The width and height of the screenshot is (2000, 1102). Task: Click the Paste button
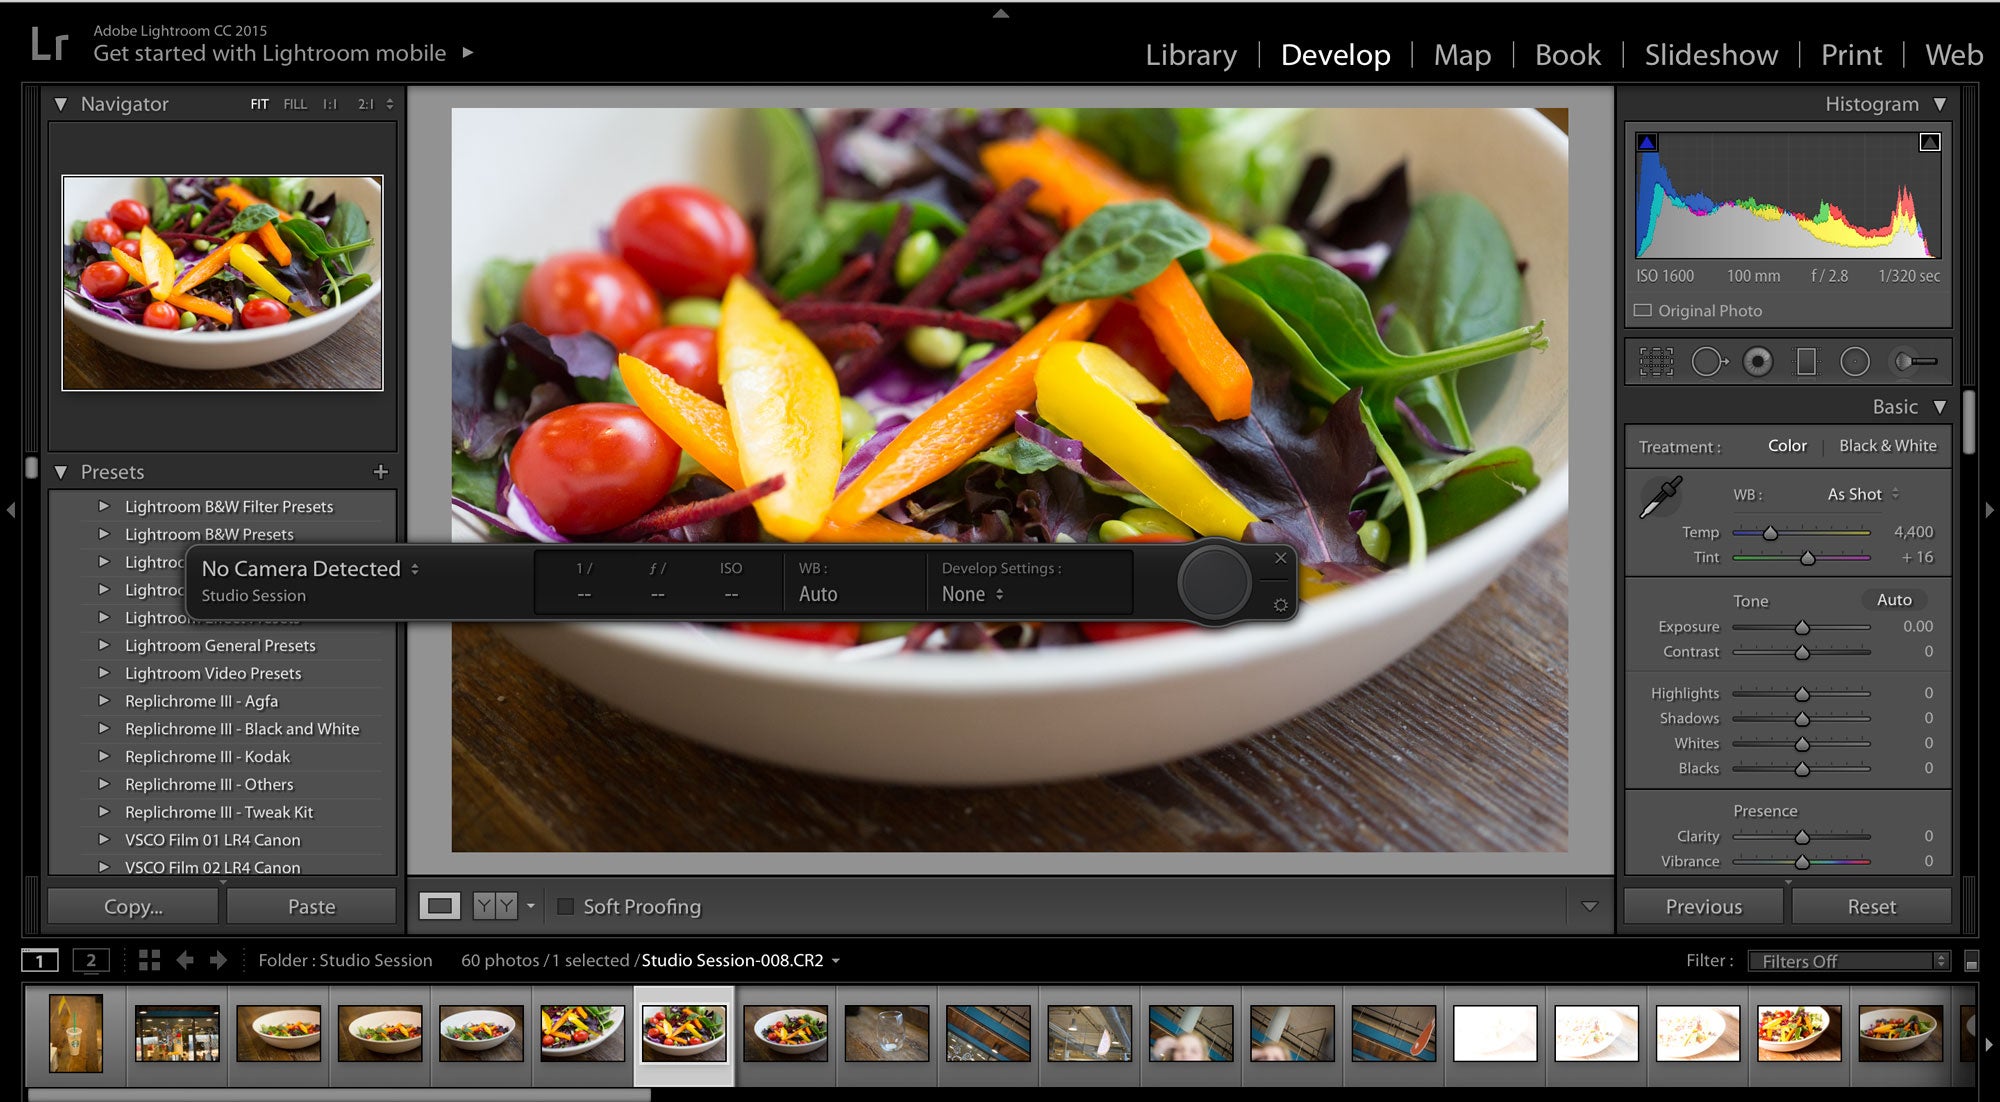point(311,906)
